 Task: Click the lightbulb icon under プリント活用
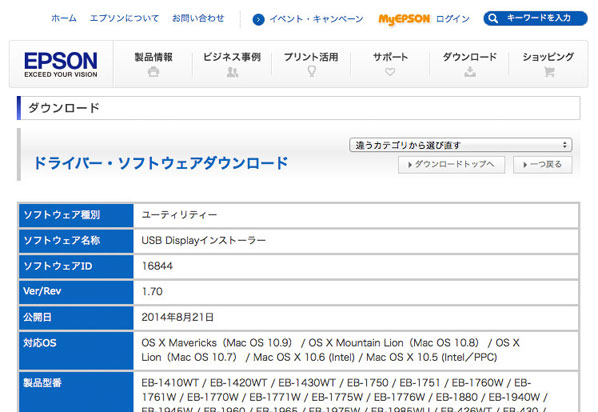312,71
